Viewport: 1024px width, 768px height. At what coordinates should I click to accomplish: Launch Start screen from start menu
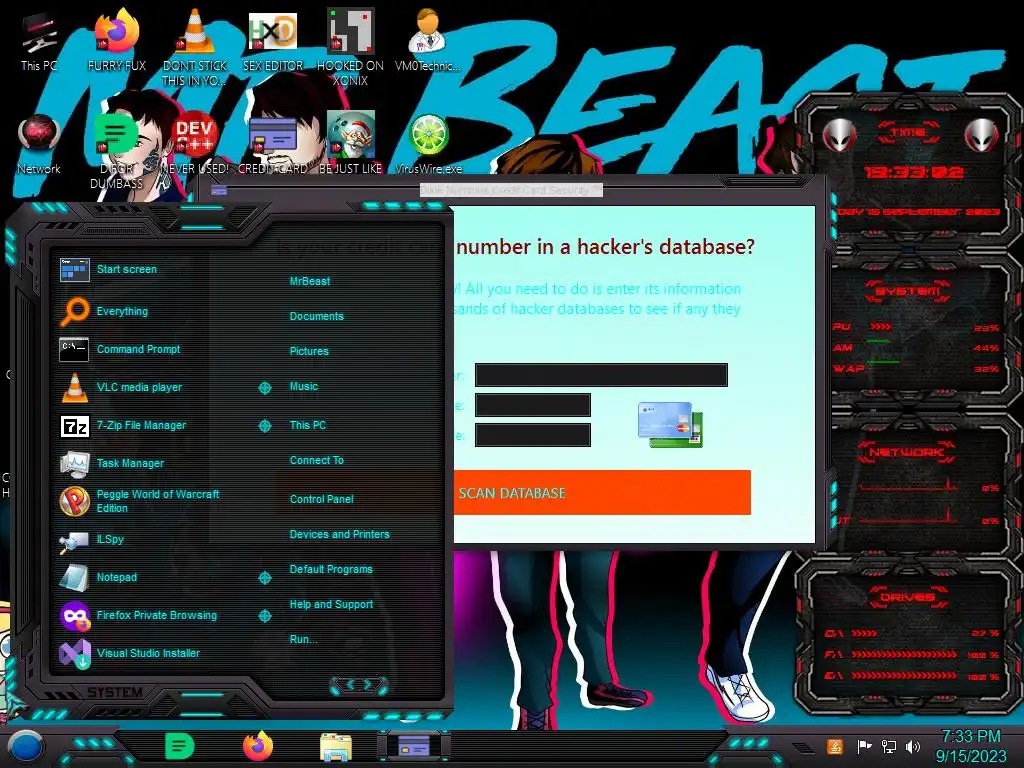coord(127,269)
